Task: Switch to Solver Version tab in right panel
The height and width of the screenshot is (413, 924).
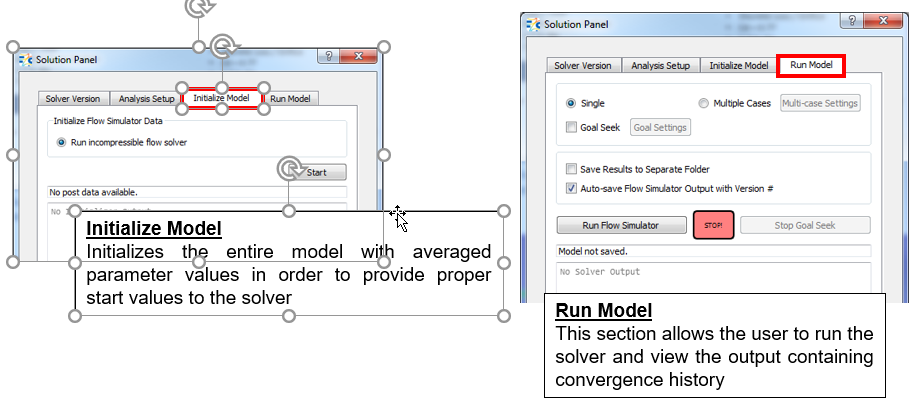Action: [x=583, y=66]
